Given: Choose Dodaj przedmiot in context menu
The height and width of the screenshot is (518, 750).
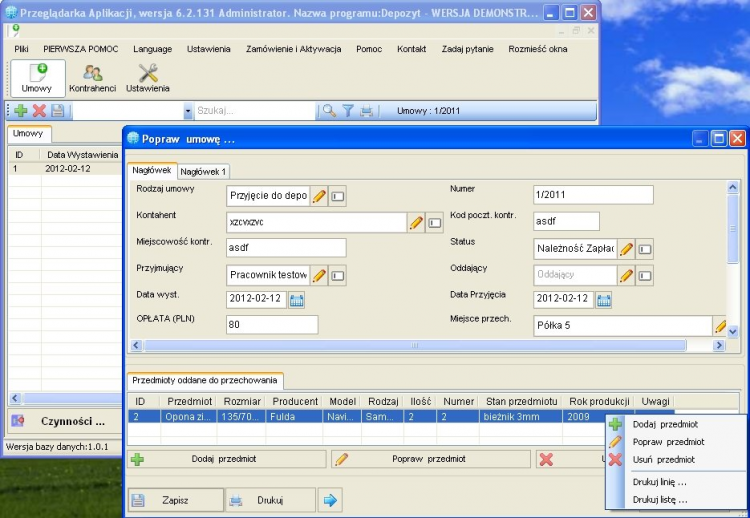Looking at the screenshot, I should 665,424.
